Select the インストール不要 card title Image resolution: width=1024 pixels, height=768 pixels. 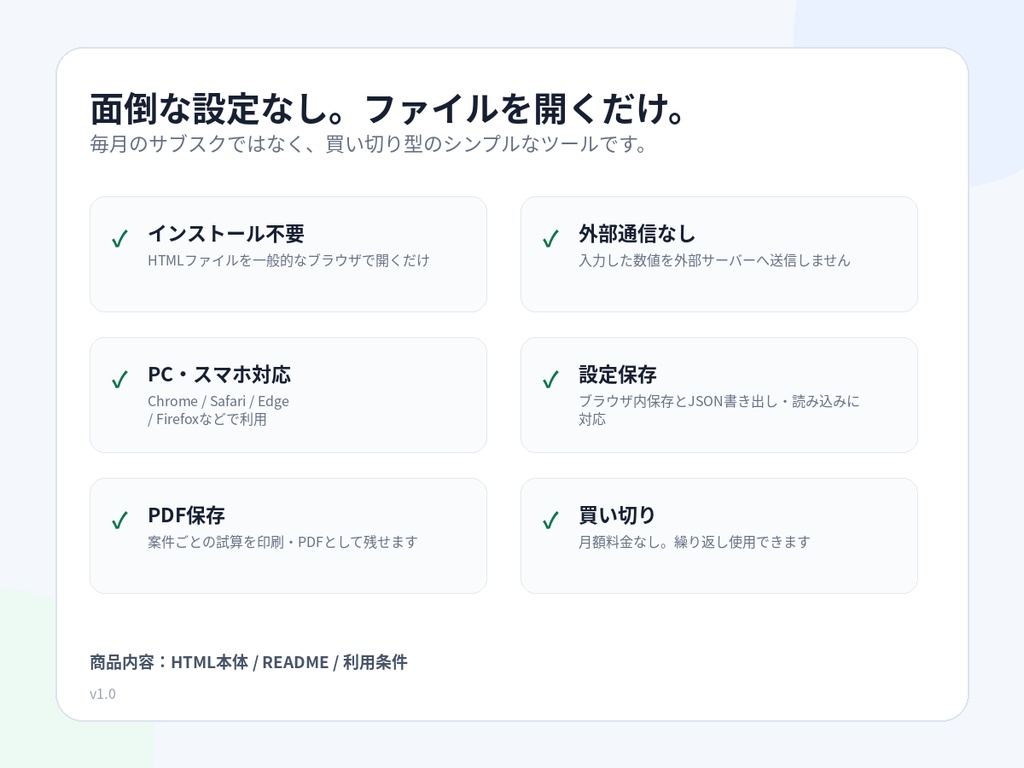coord(226,234)
